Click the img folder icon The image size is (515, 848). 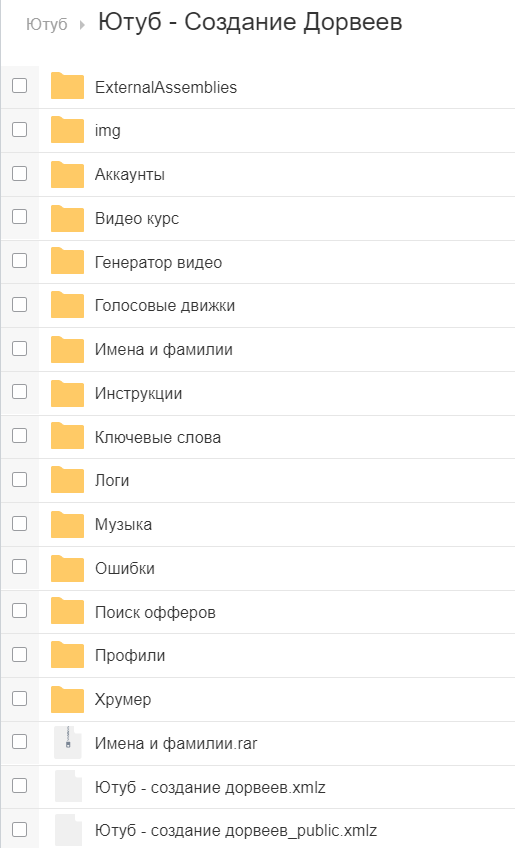click(67, 130)
